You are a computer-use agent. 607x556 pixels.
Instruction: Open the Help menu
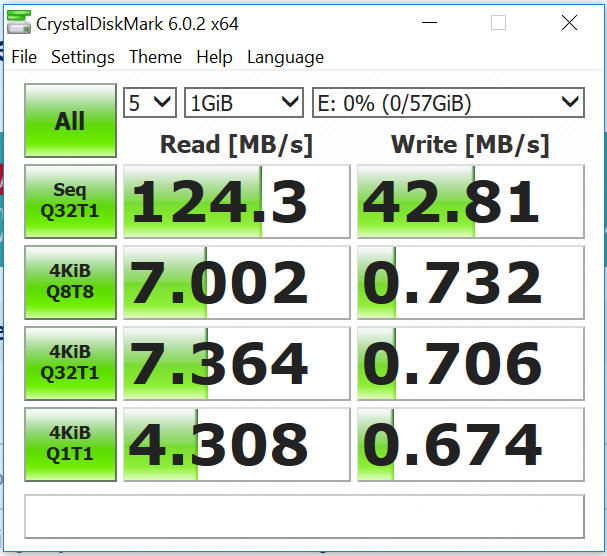pos(214,57)
